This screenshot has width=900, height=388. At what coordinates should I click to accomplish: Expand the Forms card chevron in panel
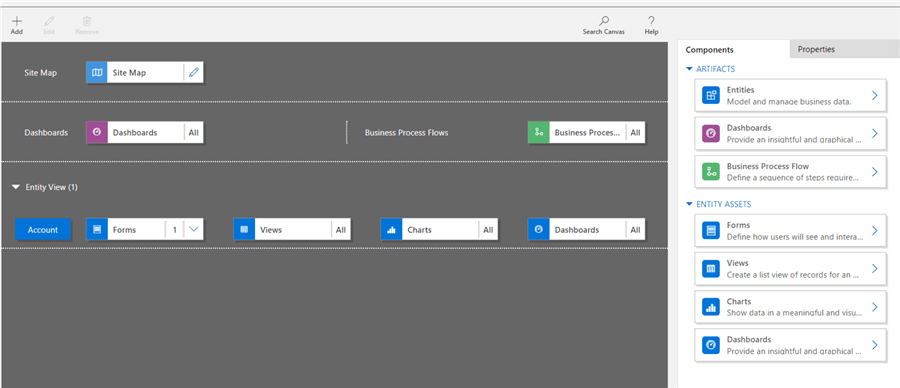click(x=874, y=231)
